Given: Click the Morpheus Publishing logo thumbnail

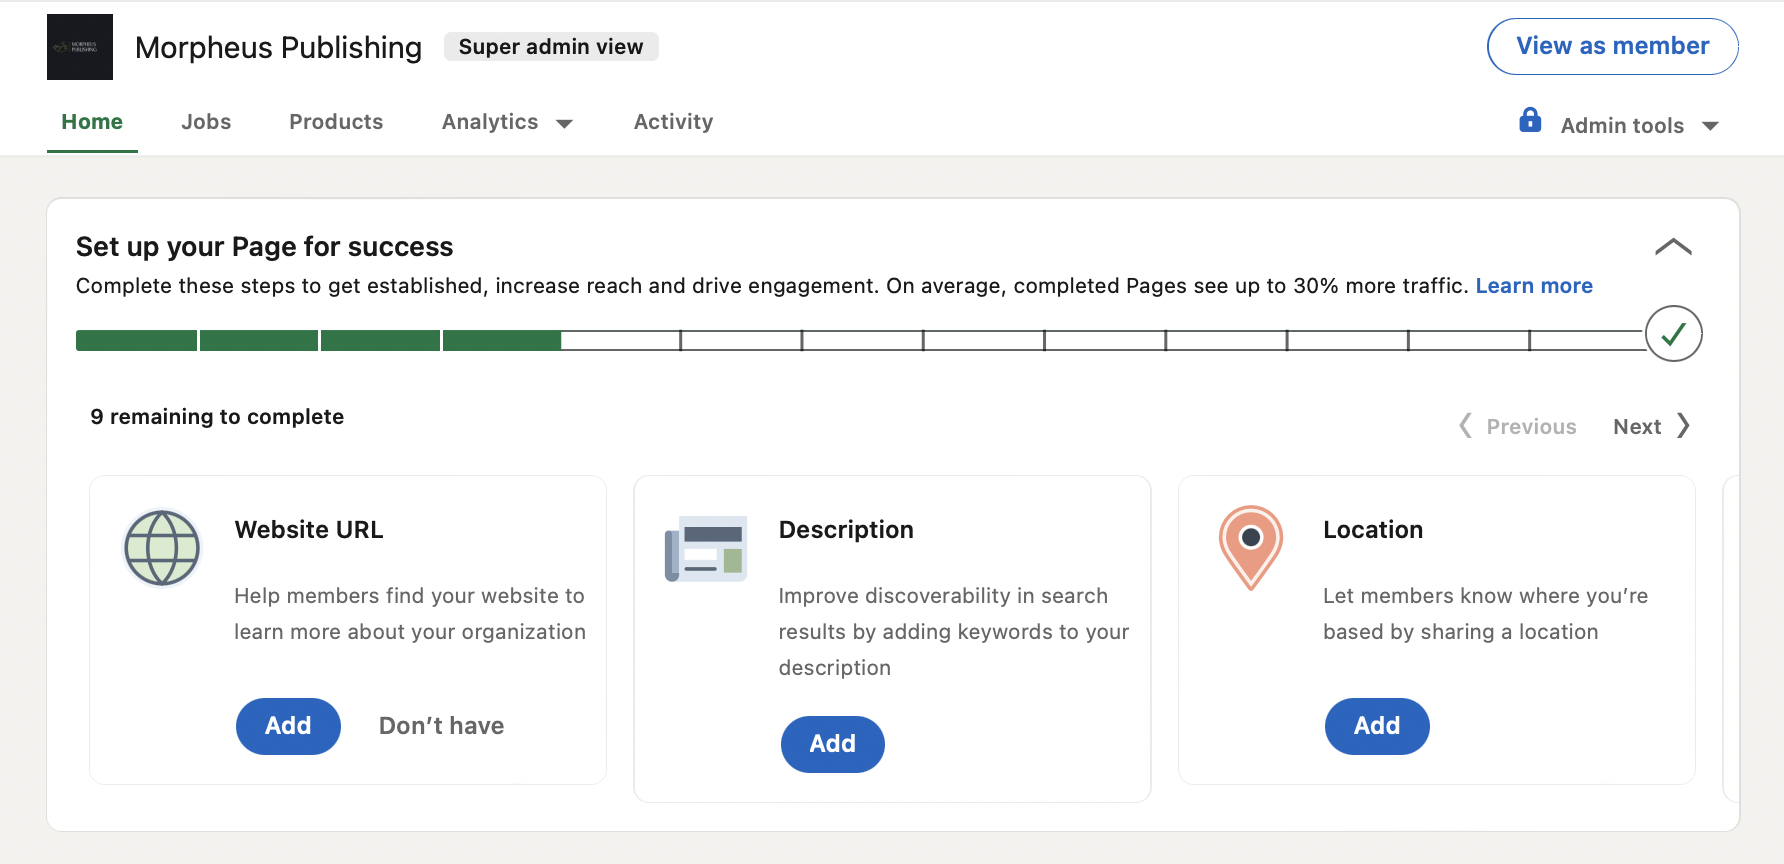Looking at the screenshot, I should coord(80,47).
